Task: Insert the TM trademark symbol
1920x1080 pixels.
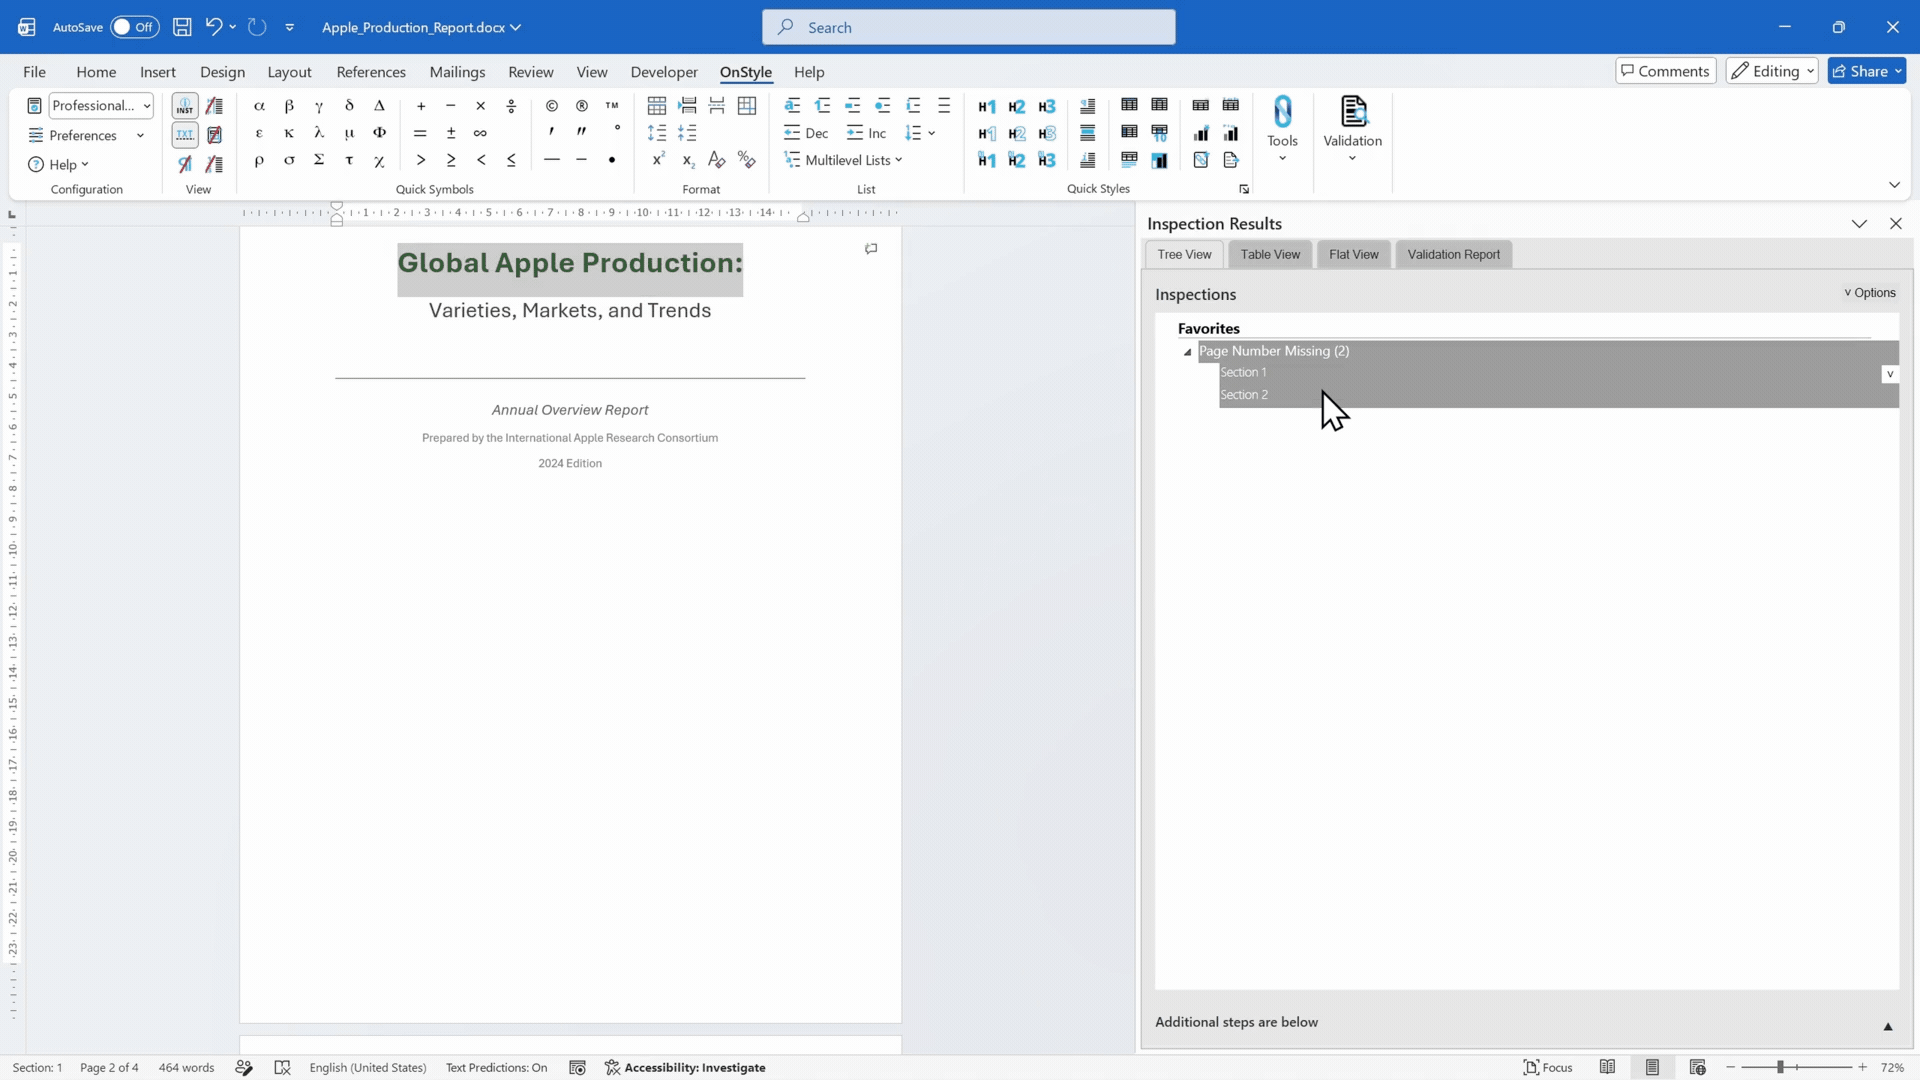Action: 612,106
